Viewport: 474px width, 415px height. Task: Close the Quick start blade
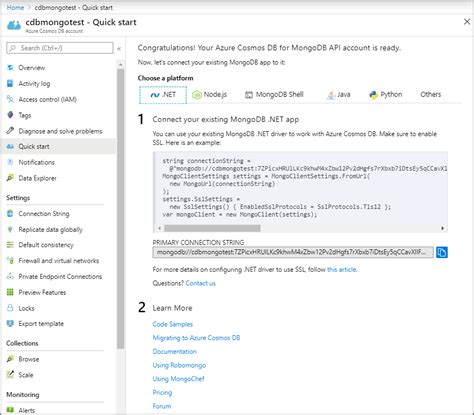(x=467, y=22)
